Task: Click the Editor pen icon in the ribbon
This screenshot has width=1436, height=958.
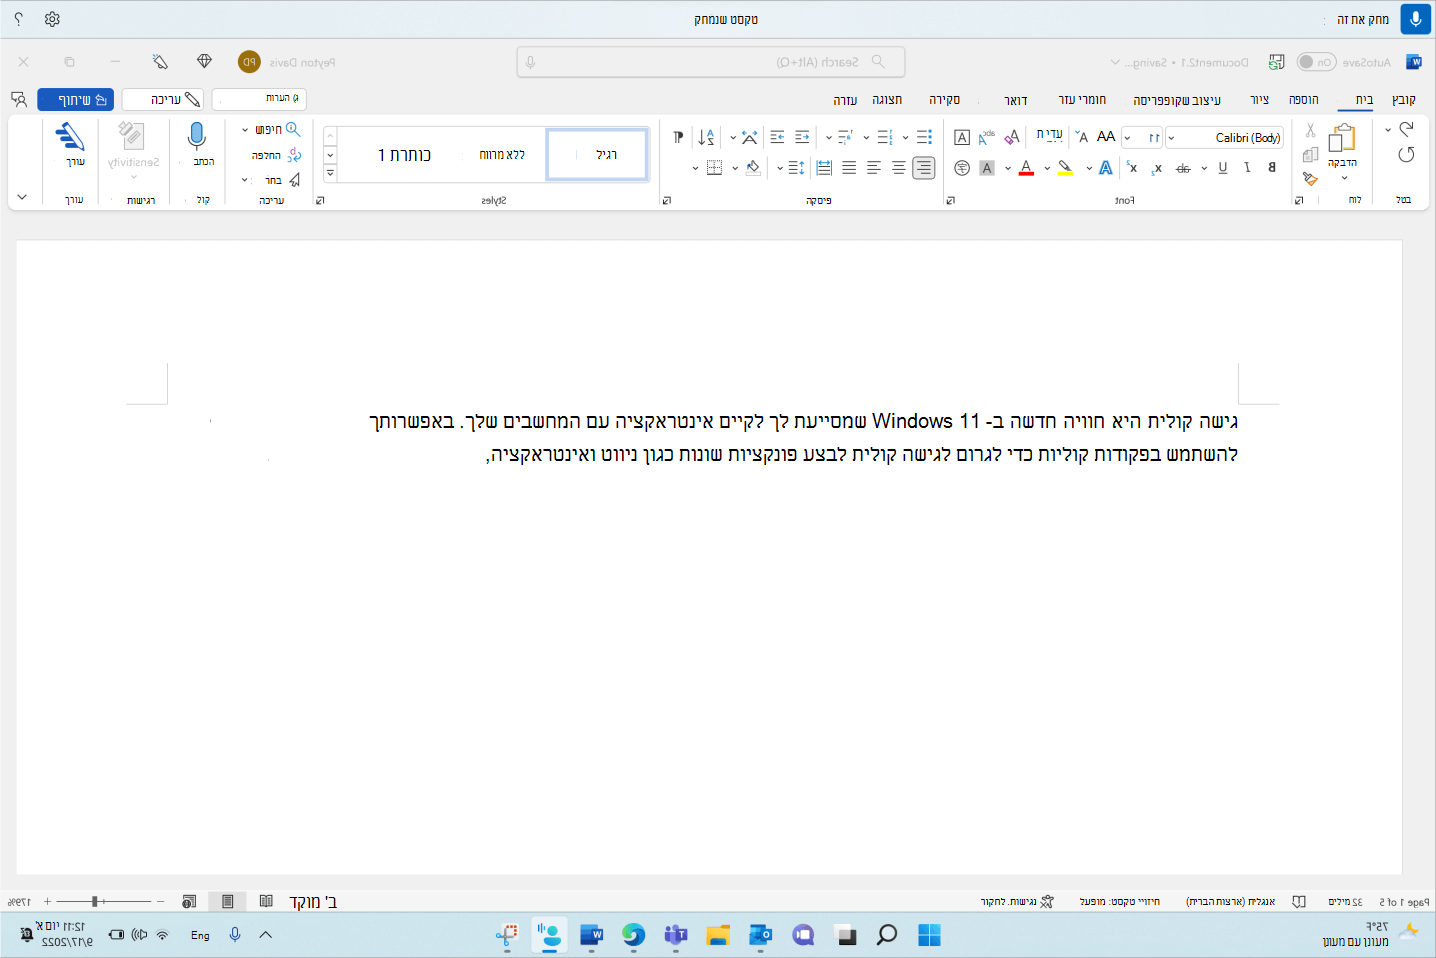Action: pos(70,136)
